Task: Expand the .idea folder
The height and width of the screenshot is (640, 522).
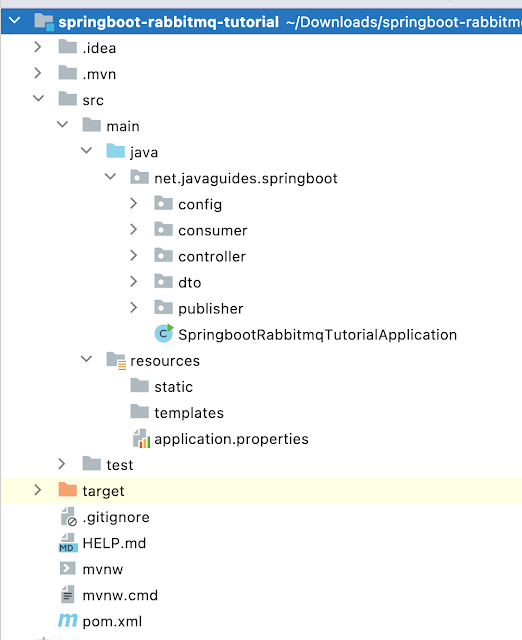Action: click(x=38, y=47)
